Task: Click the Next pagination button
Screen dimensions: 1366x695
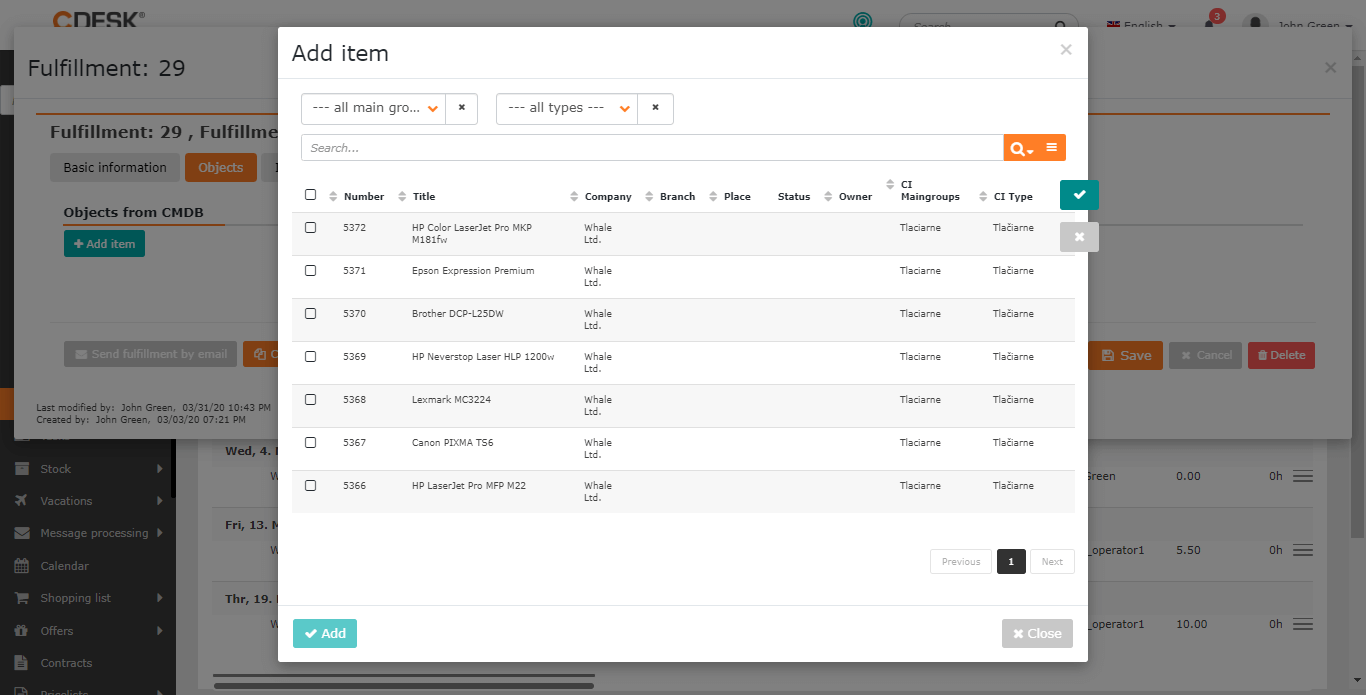Action: [1052, 562]
